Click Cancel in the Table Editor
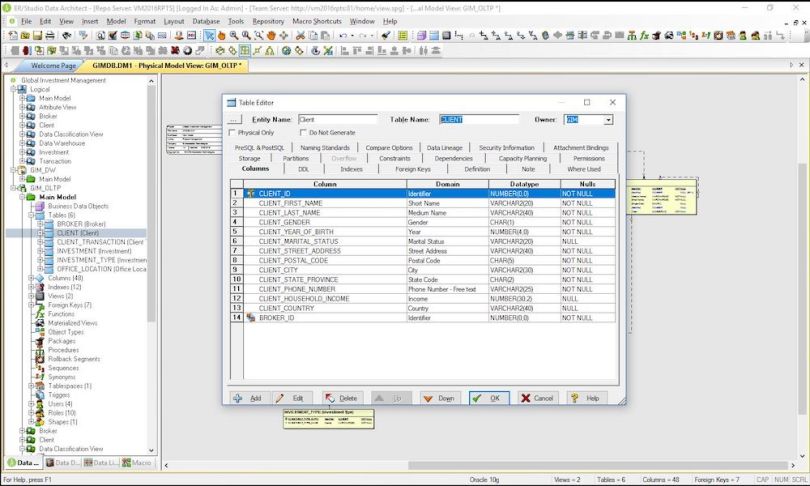The width and height of the screenshot is (810, 486). [x=538, y=398]
